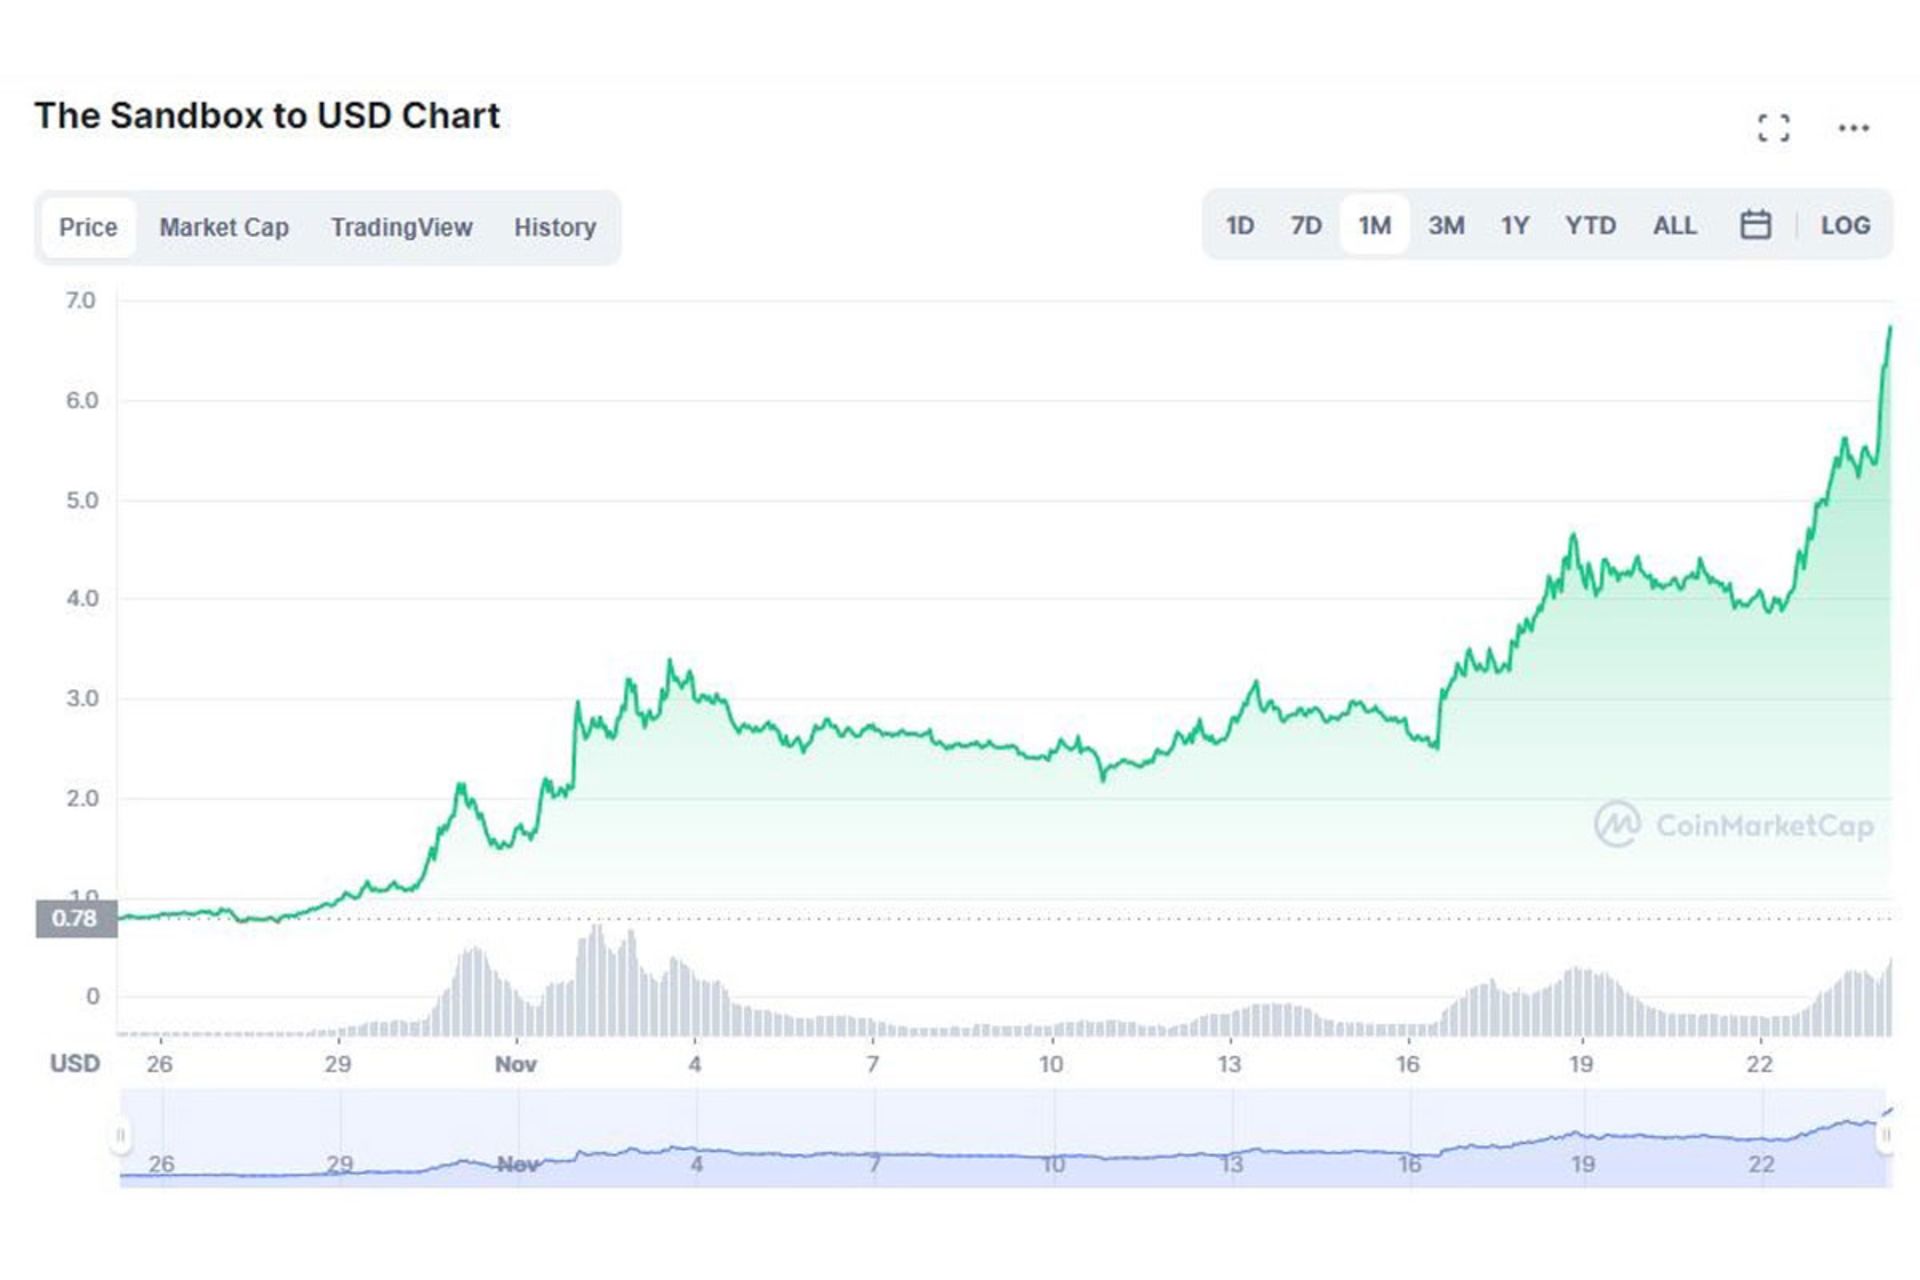Viewport: 1920px width, 1280px height.
Task: Select the 1Y time range
Action: click(x=1515, y=225)
